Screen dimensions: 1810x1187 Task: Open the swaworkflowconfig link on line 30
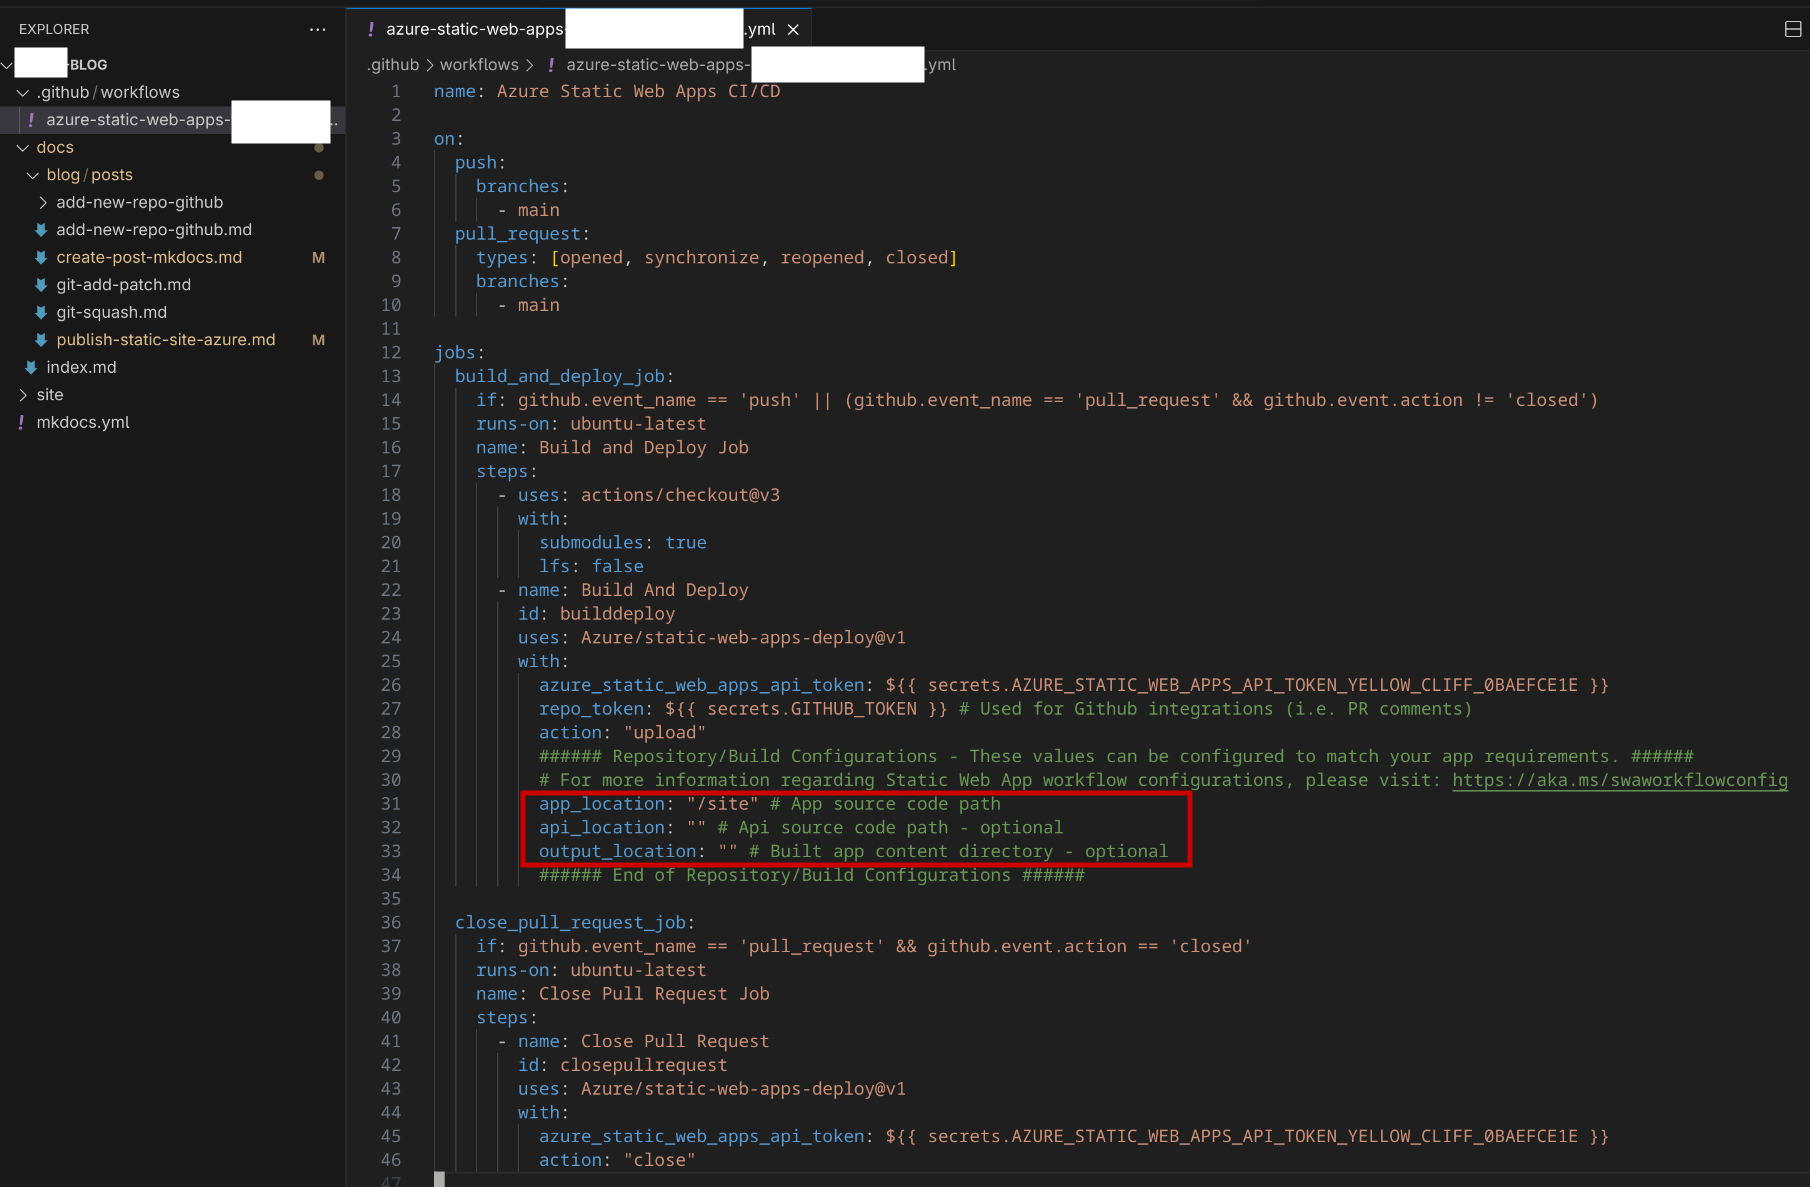click(x=1618, y=780)
